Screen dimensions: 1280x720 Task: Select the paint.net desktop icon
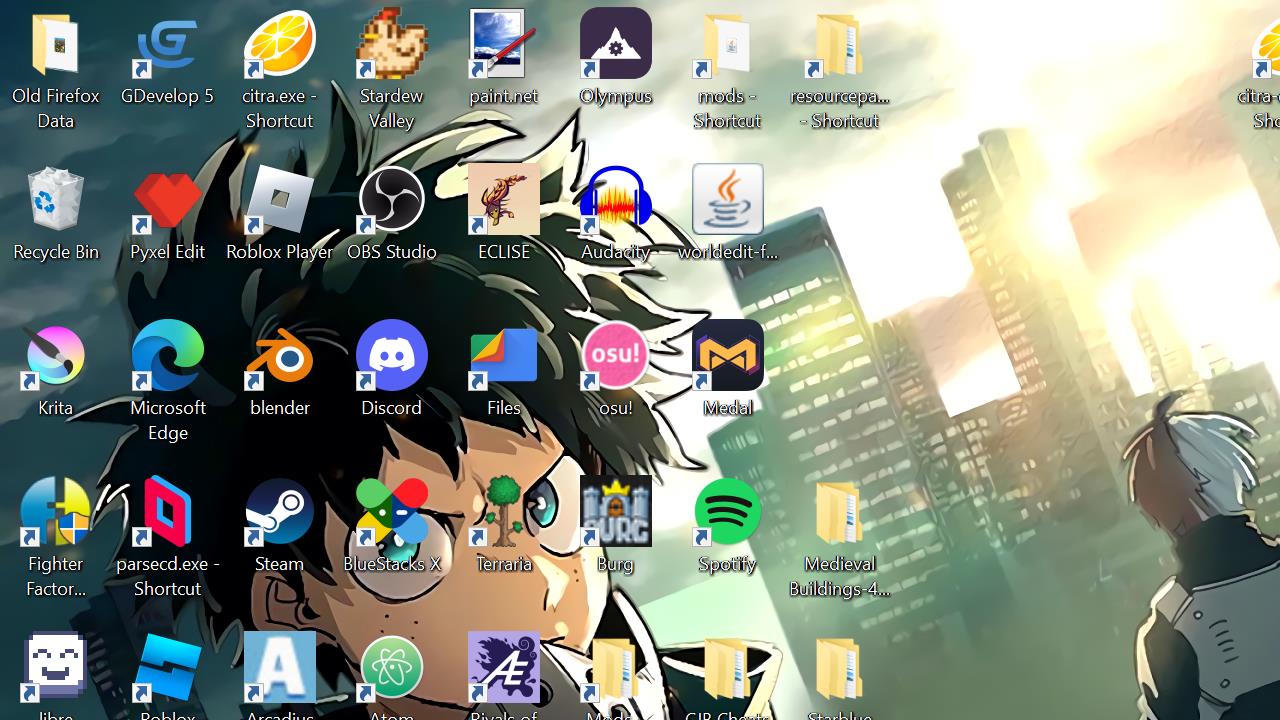504,45
